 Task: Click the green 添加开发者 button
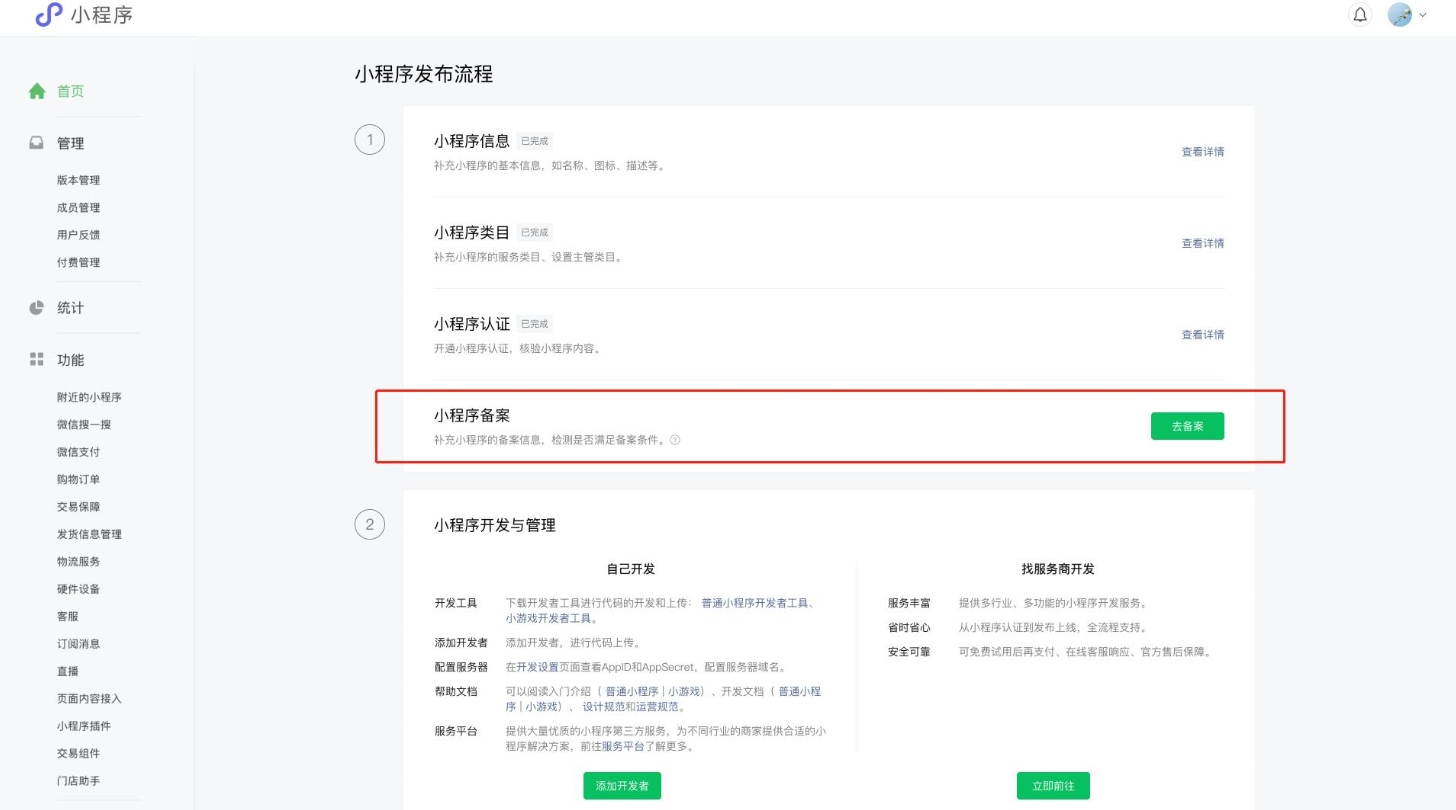tap(622, 786)
